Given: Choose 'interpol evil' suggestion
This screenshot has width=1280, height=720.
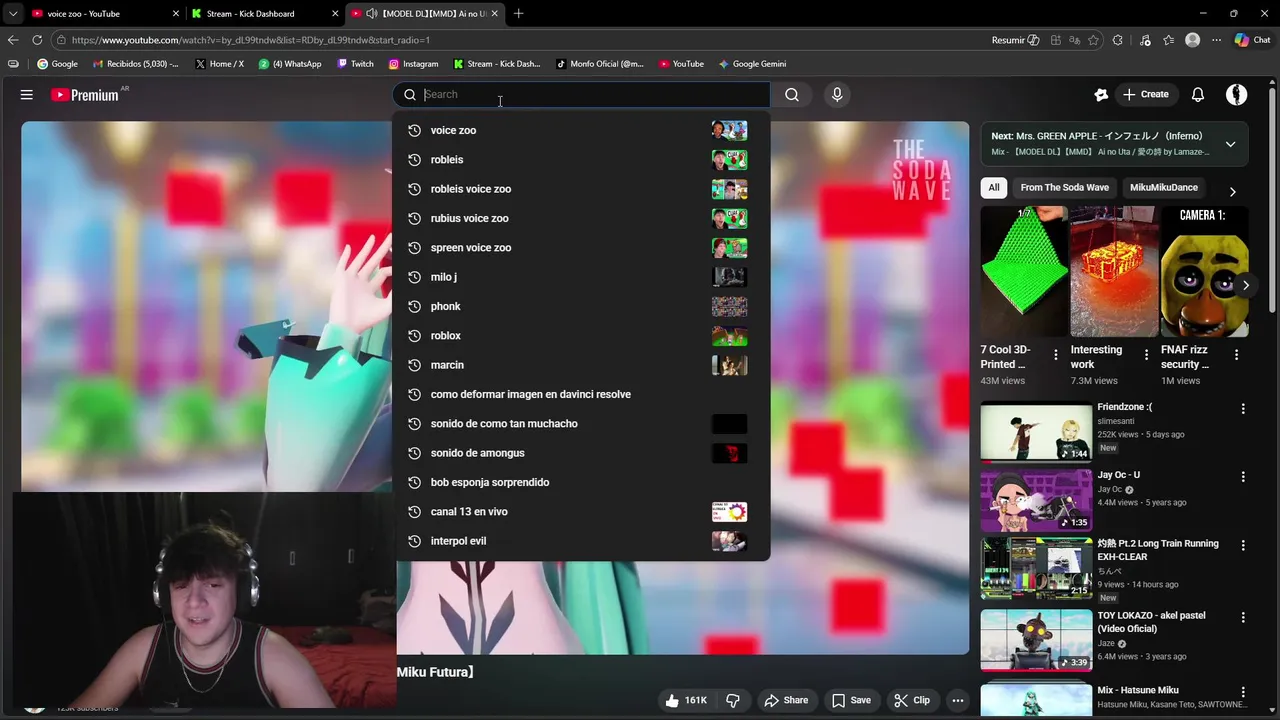Looking at the screenshot, I should pyautogui.click(x=581, y=541).
